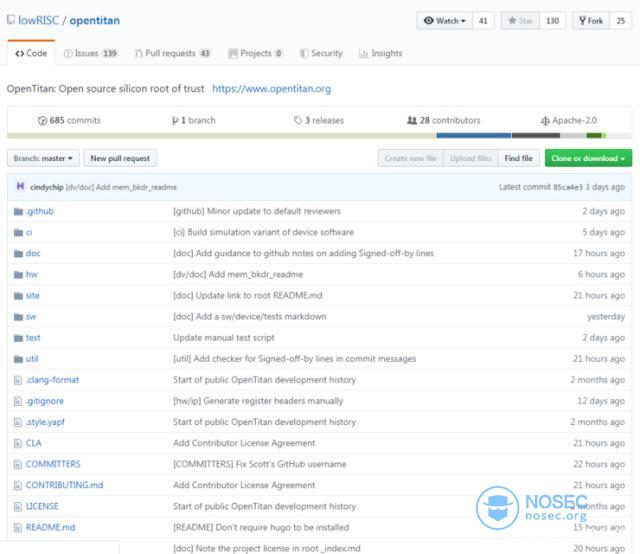Click cindychip author name in commit bar
The image size is (640, 554).
pyautogui.click(x=47, y=187)
